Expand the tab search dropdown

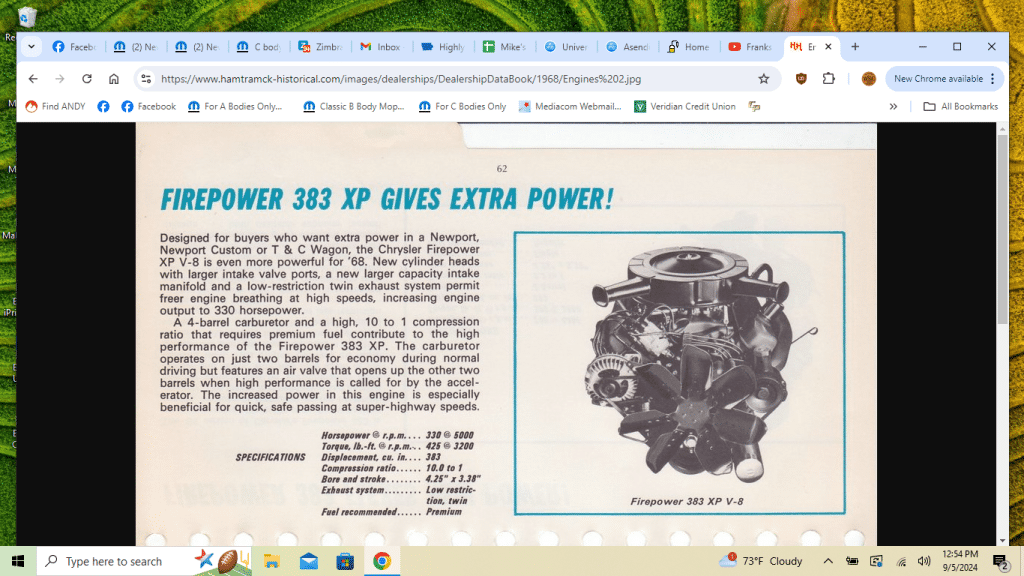[x=31, y=47]
